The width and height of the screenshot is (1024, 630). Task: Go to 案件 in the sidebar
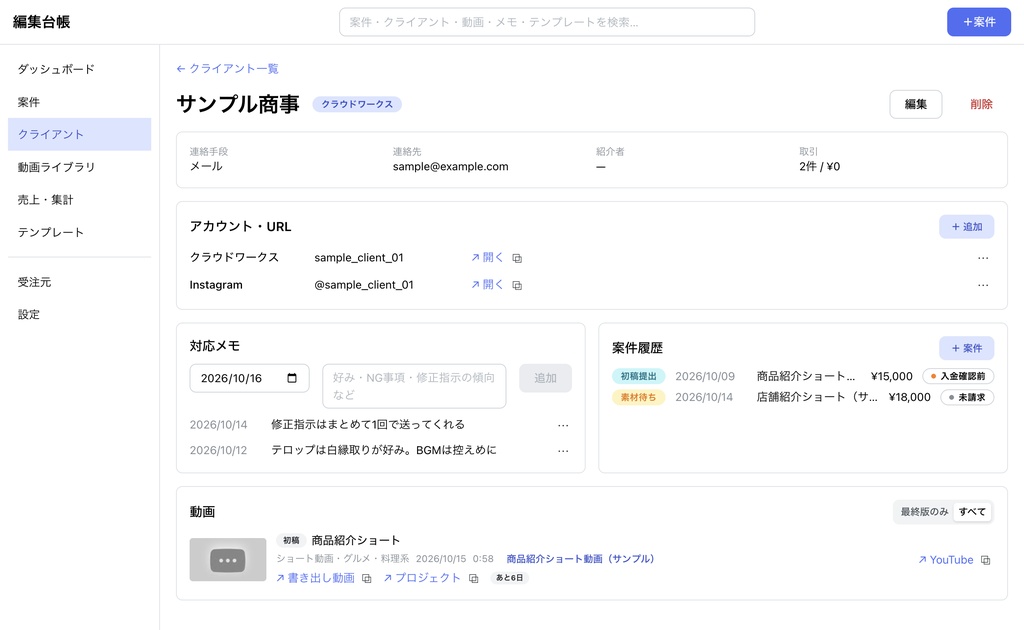pos(80,102)
